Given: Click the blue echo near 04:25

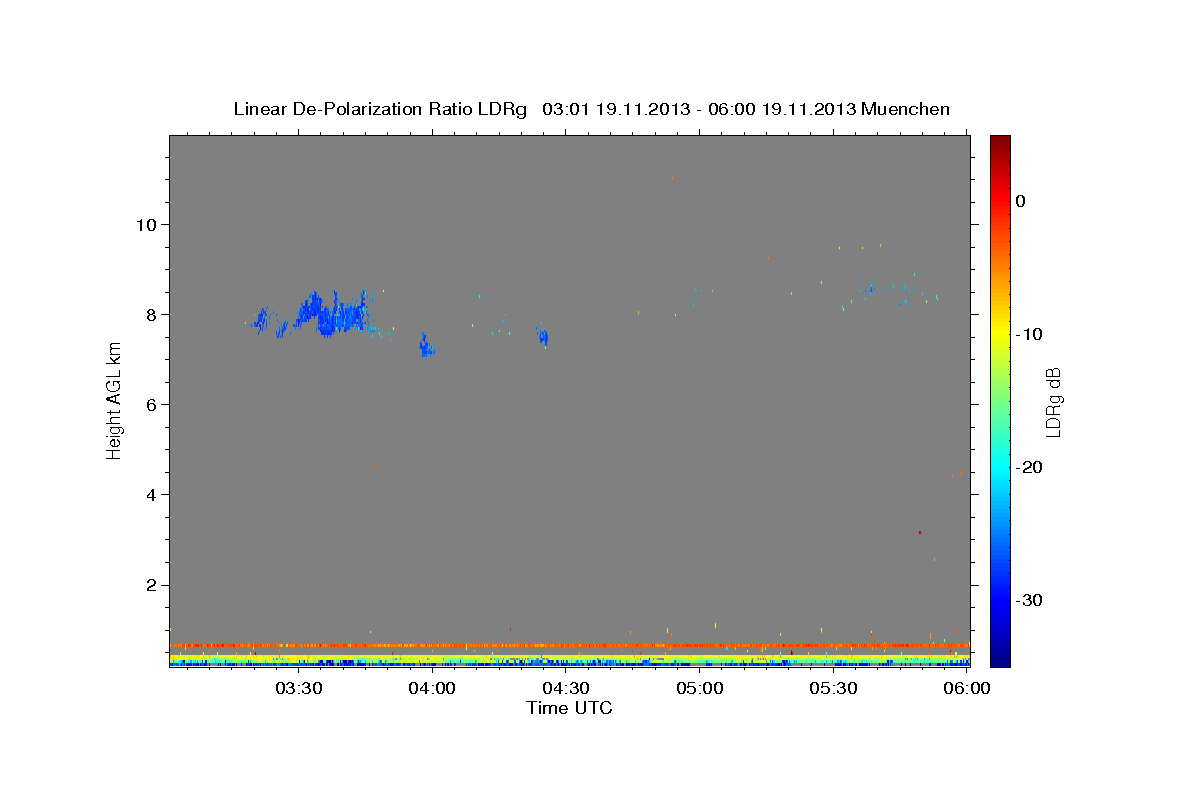Looking at the screenshot, I should [x=542, y=336].
